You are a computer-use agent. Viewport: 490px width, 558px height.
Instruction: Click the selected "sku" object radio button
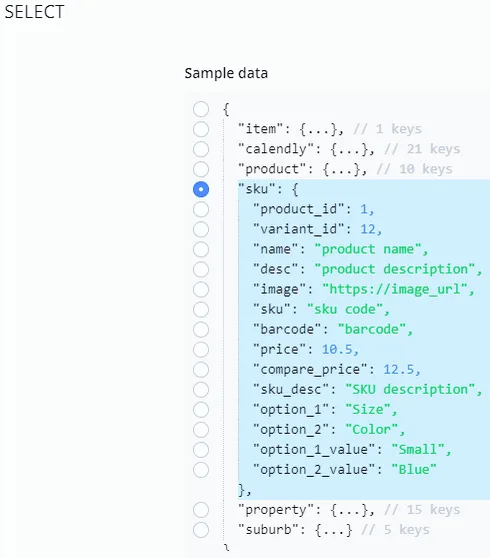pyautogui.click(x=201, y=189)
